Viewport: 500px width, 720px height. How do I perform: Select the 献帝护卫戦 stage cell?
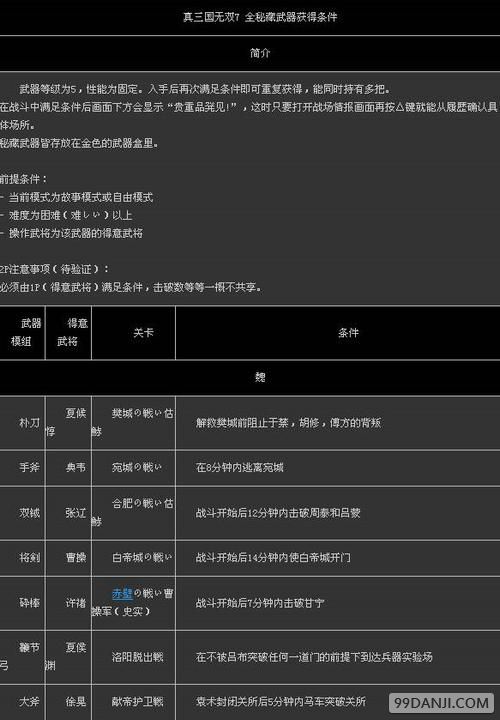pyautogui.click(x=134, y=703)
